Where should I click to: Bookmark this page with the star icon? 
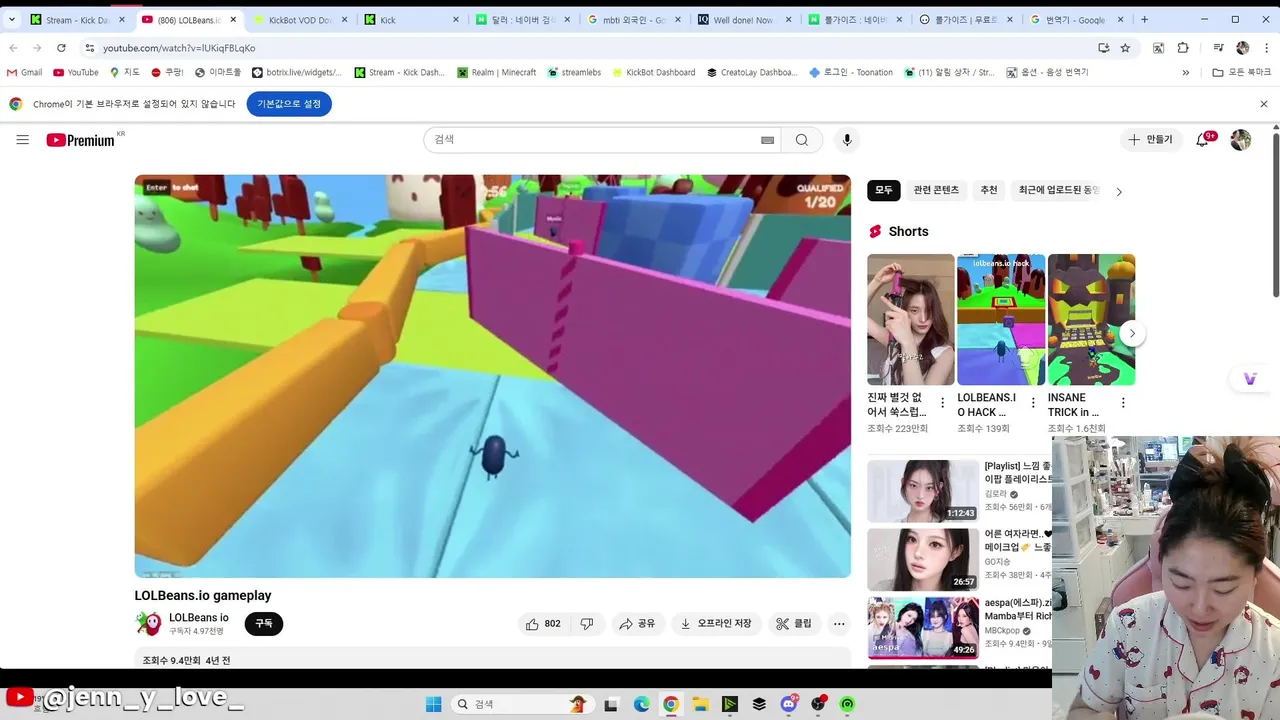coord(1125,48)
